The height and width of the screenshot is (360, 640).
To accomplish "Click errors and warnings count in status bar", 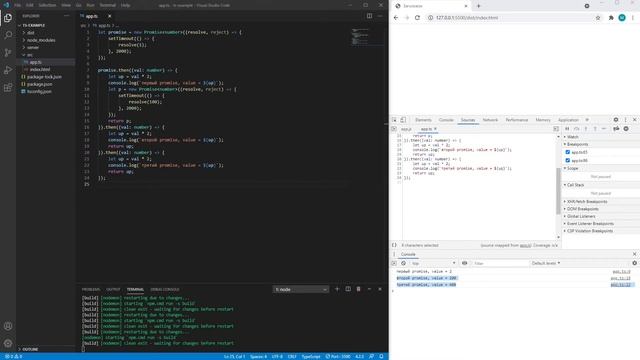I will pyautogui.click(x=13, y=356).
